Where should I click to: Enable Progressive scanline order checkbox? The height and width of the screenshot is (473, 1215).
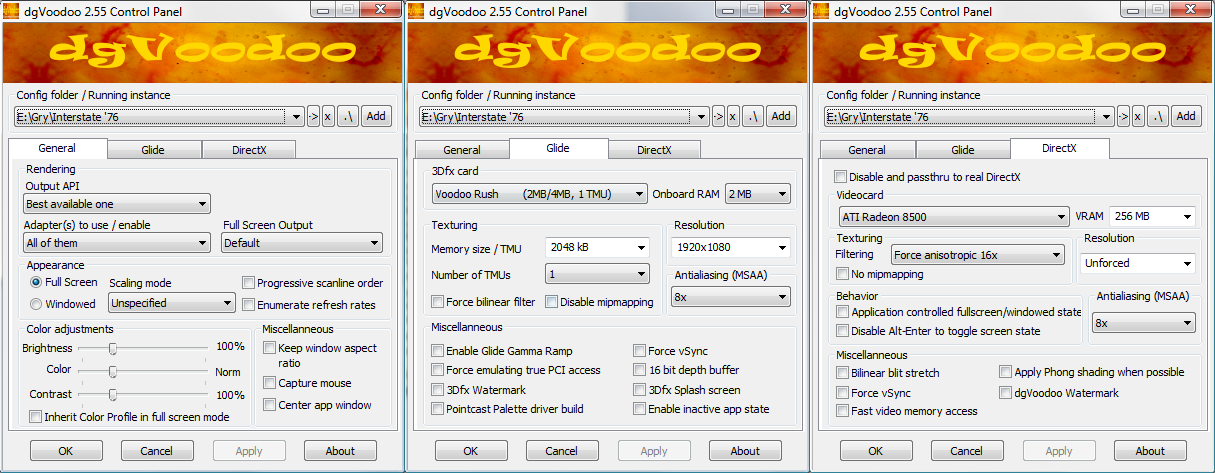point(249,283)
